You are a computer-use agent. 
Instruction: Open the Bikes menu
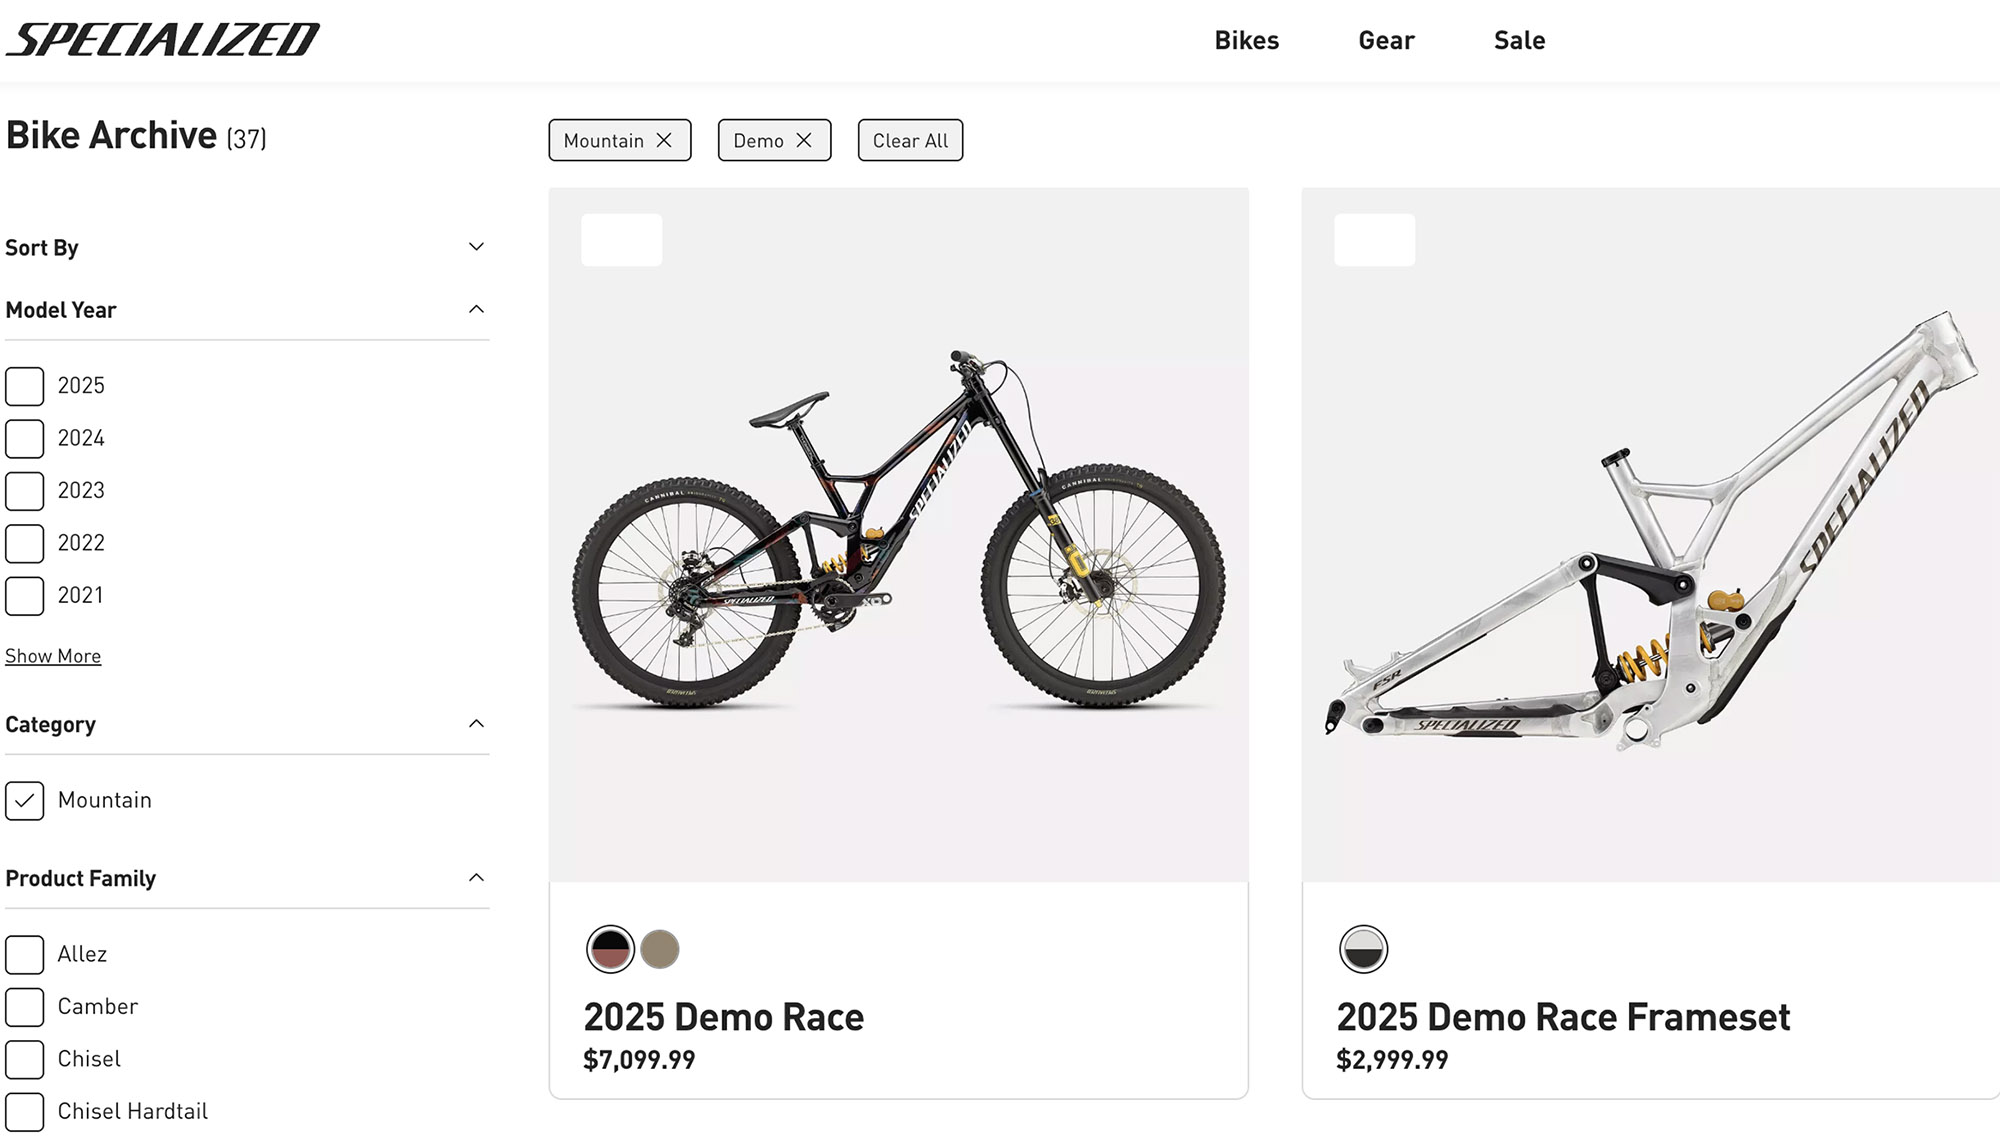coord(1246,41)
